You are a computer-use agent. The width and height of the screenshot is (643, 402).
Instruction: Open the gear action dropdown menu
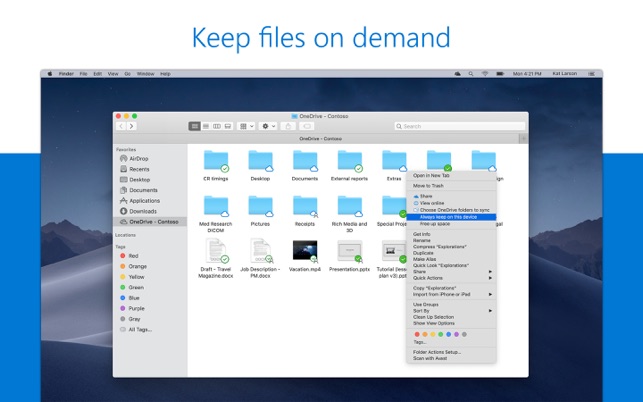point(268,126)
